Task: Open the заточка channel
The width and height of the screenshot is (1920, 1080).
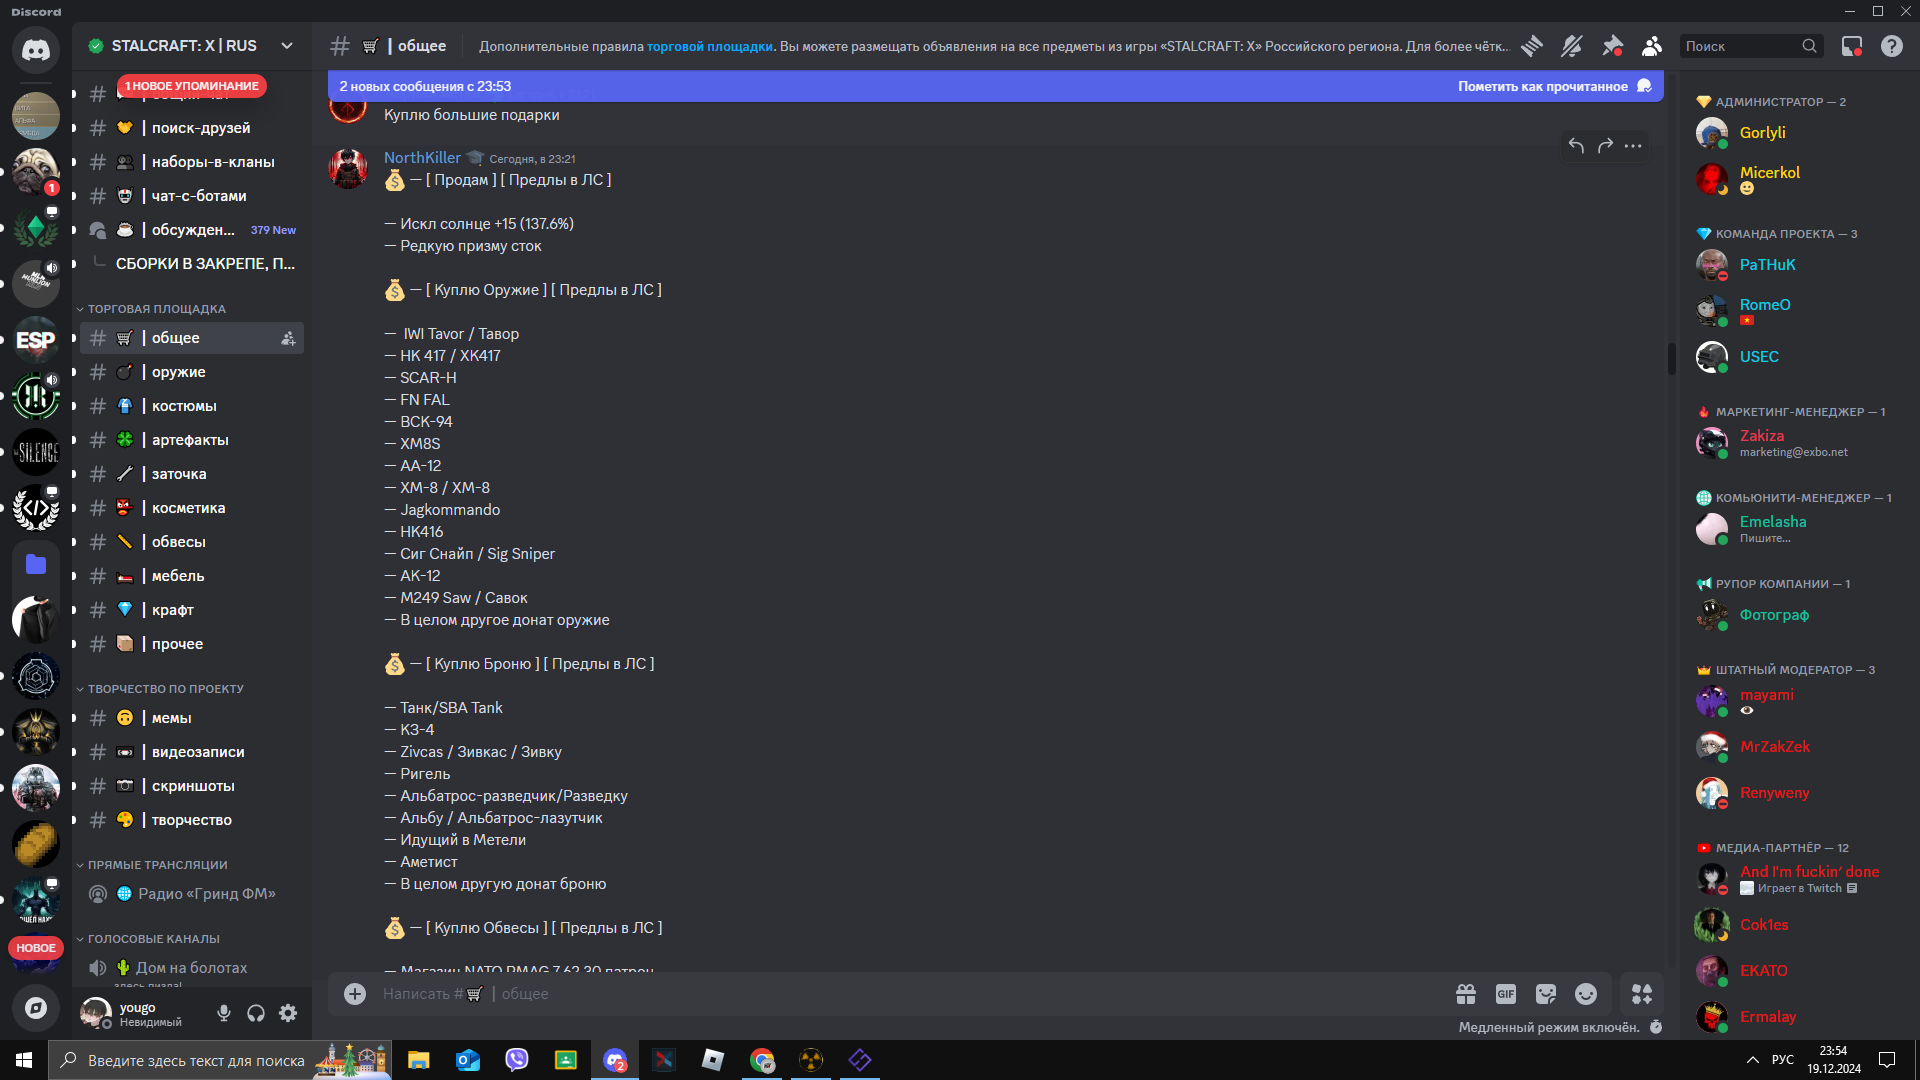Action: click(192, 474)
